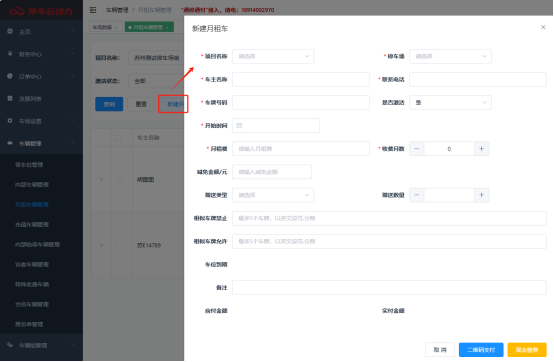The height and width of the screenshot is (362, 554).
Task: Open the 项目名称 dropdown in dialog
Action: click(273, 57)
